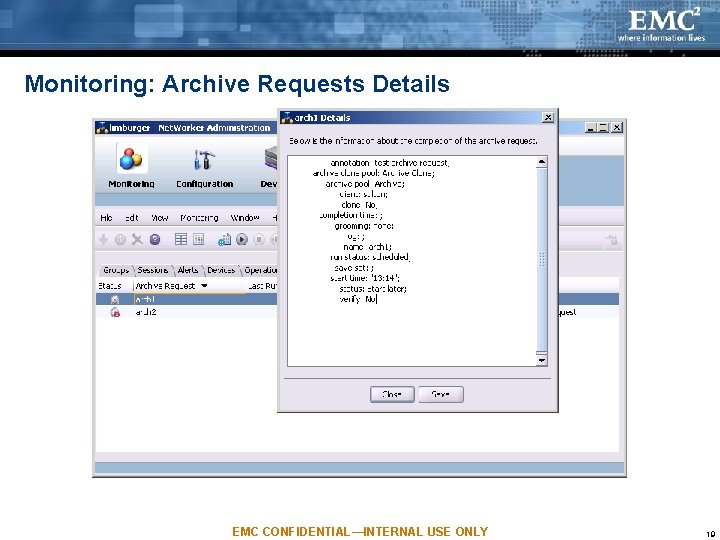Click the Status column header
The width and height of the screenshot is (720, 540).
114,286
